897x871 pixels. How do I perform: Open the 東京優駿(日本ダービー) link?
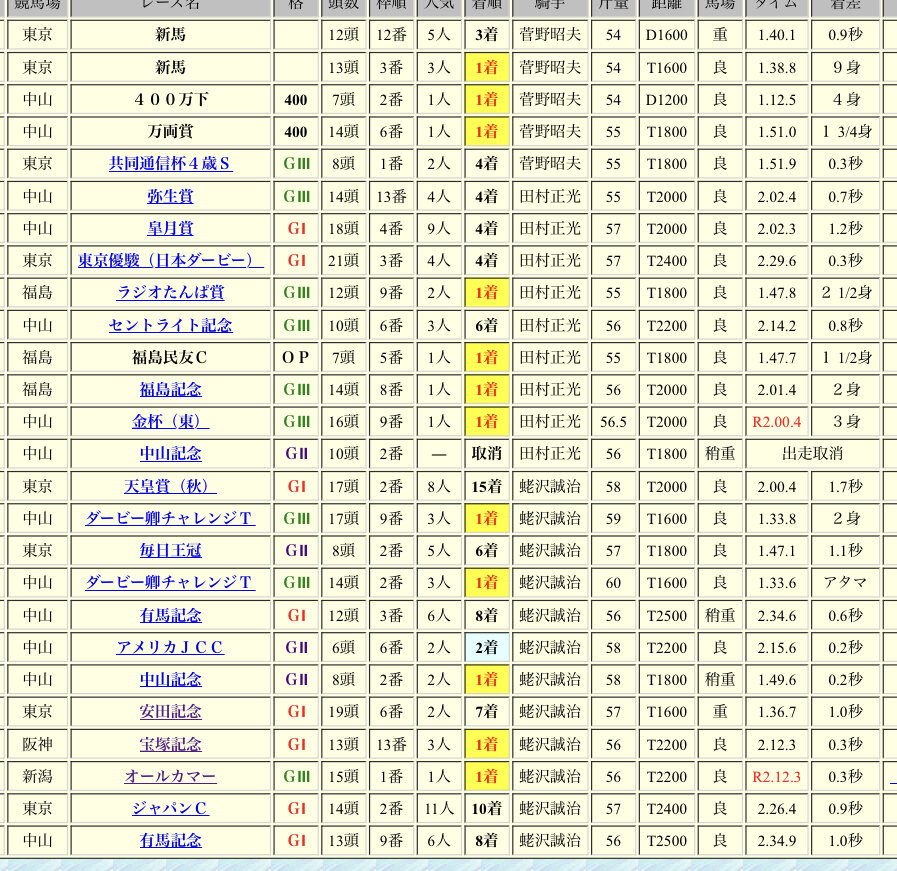pos(170,261)
